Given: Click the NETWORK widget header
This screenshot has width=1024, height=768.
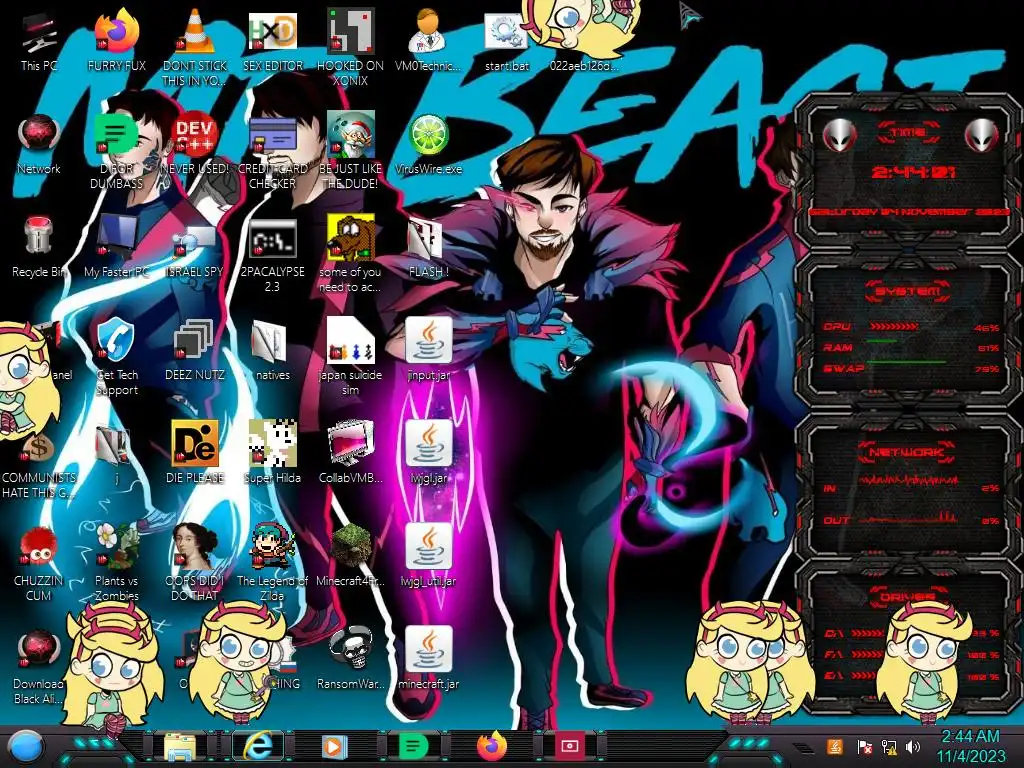Looking at the screenshot, I should tap(906, 451).
